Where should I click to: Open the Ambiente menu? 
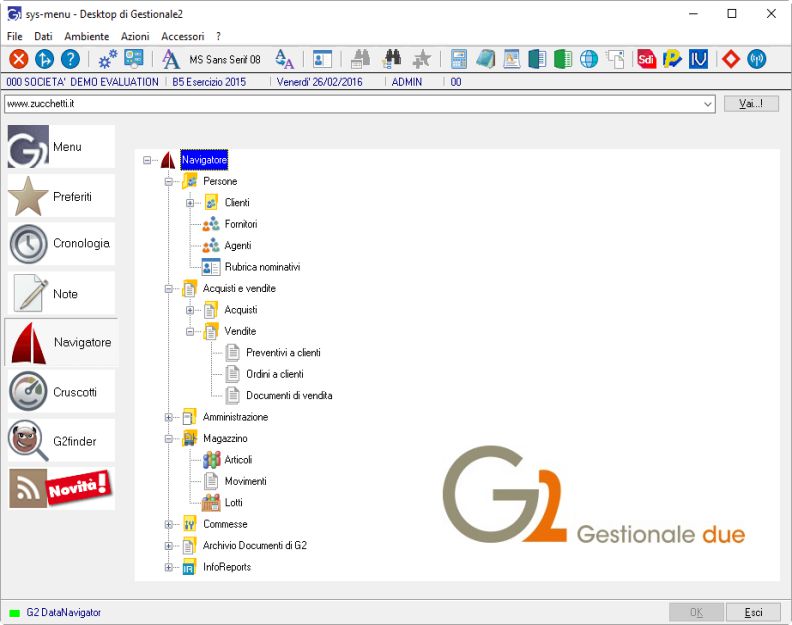click(x=86, y=36)
